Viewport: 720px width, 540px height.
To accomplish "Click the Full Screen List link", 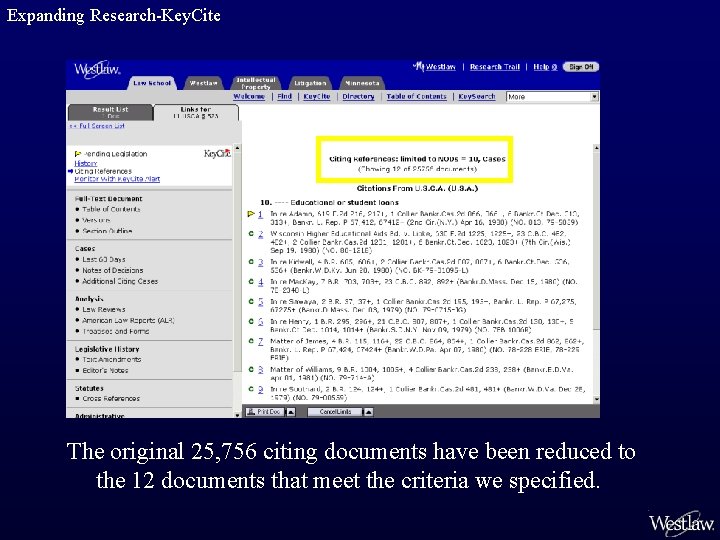I will tap(97, 125).
